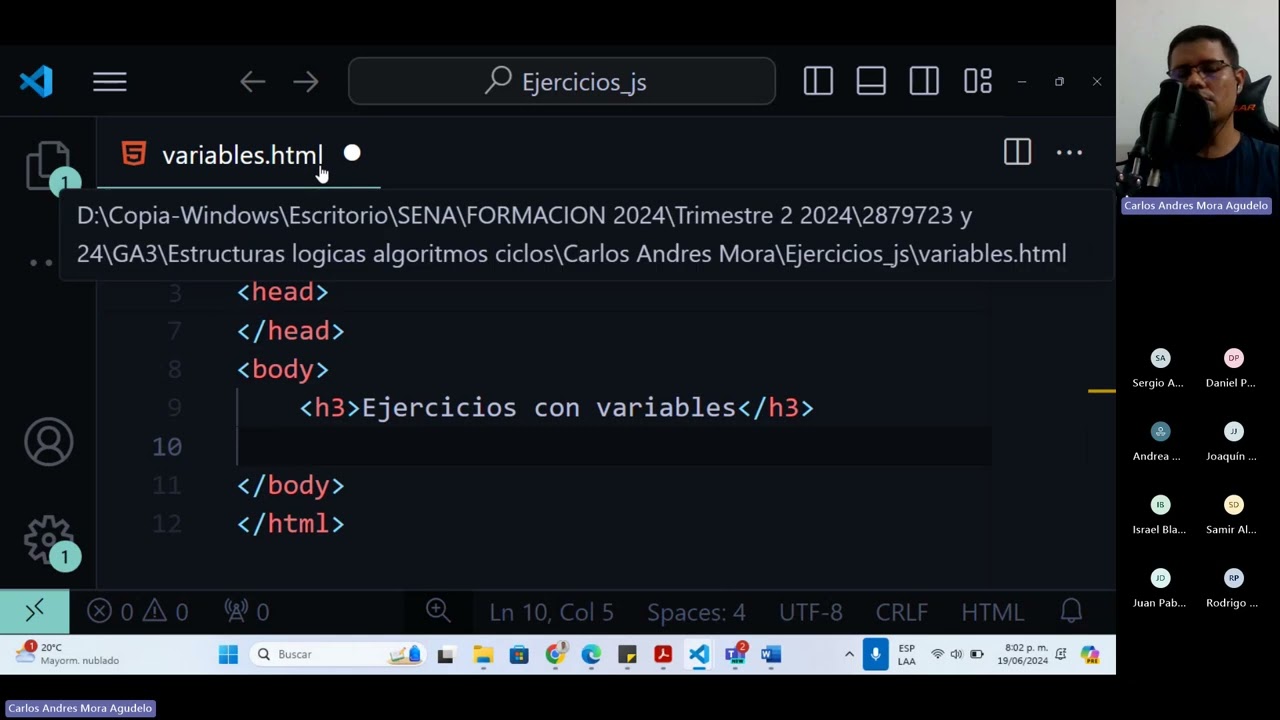Select language mode HTML
Screen dimensions: 1280x720
point(992,612)
